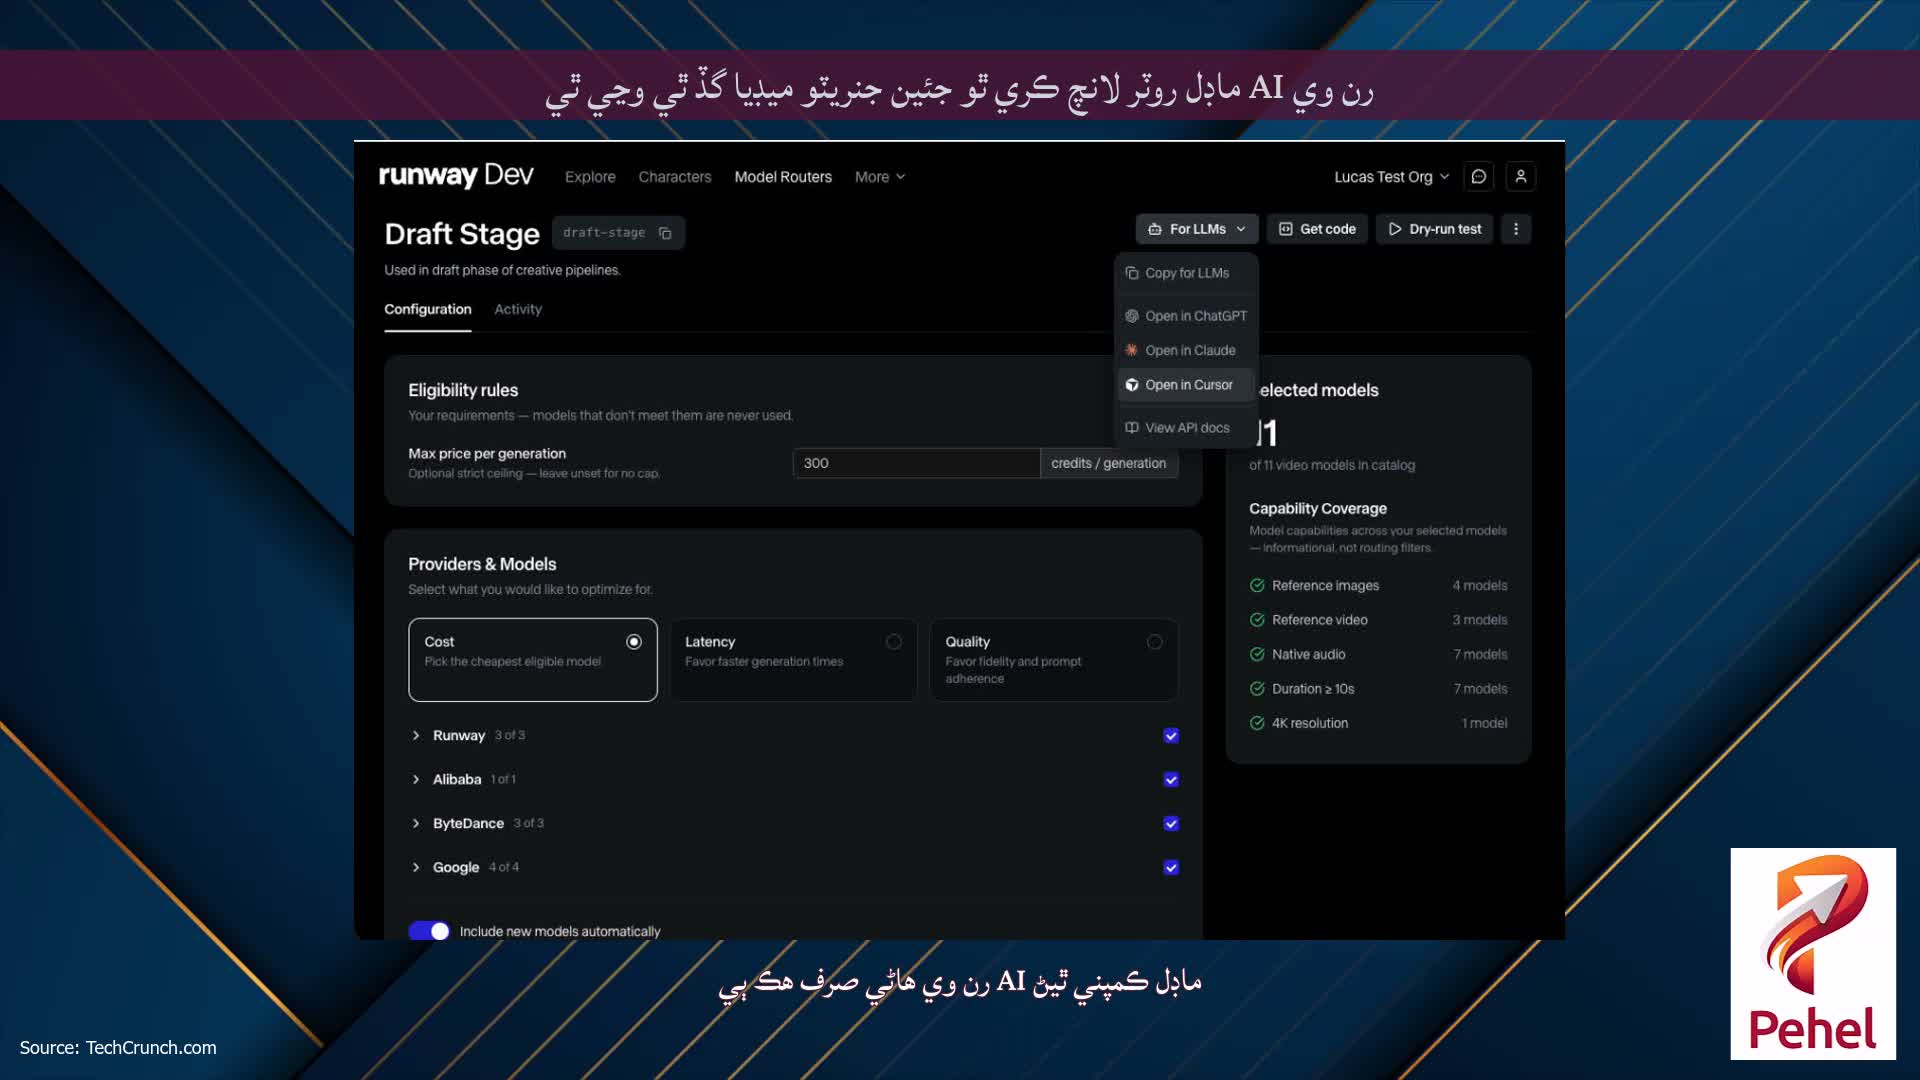Click the Max price input field
Viewport: 1920px width, 1080px height.
click(916, 463)
